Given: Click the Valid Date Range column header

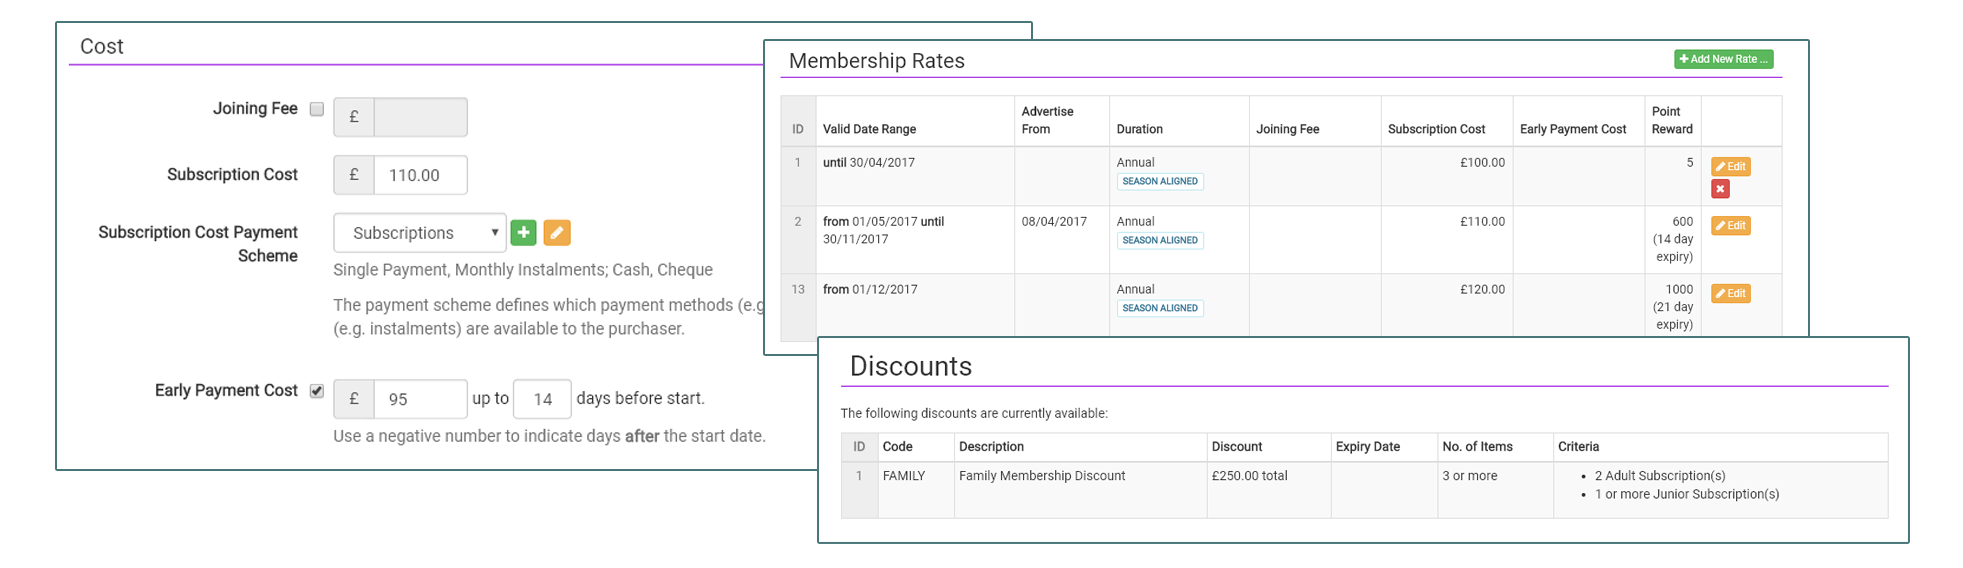Looking at the screenshot, I should point(869,129).
